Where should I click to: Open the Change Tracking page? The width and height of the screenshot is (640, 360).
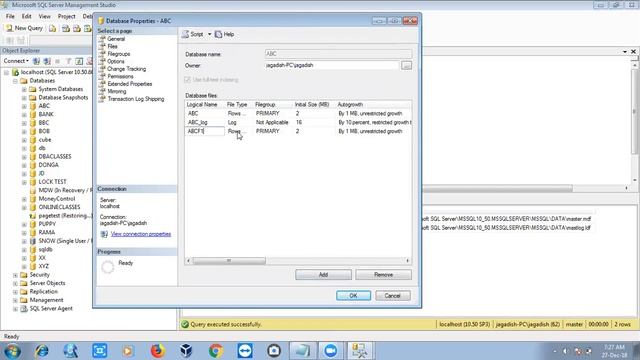click(127, 69)
